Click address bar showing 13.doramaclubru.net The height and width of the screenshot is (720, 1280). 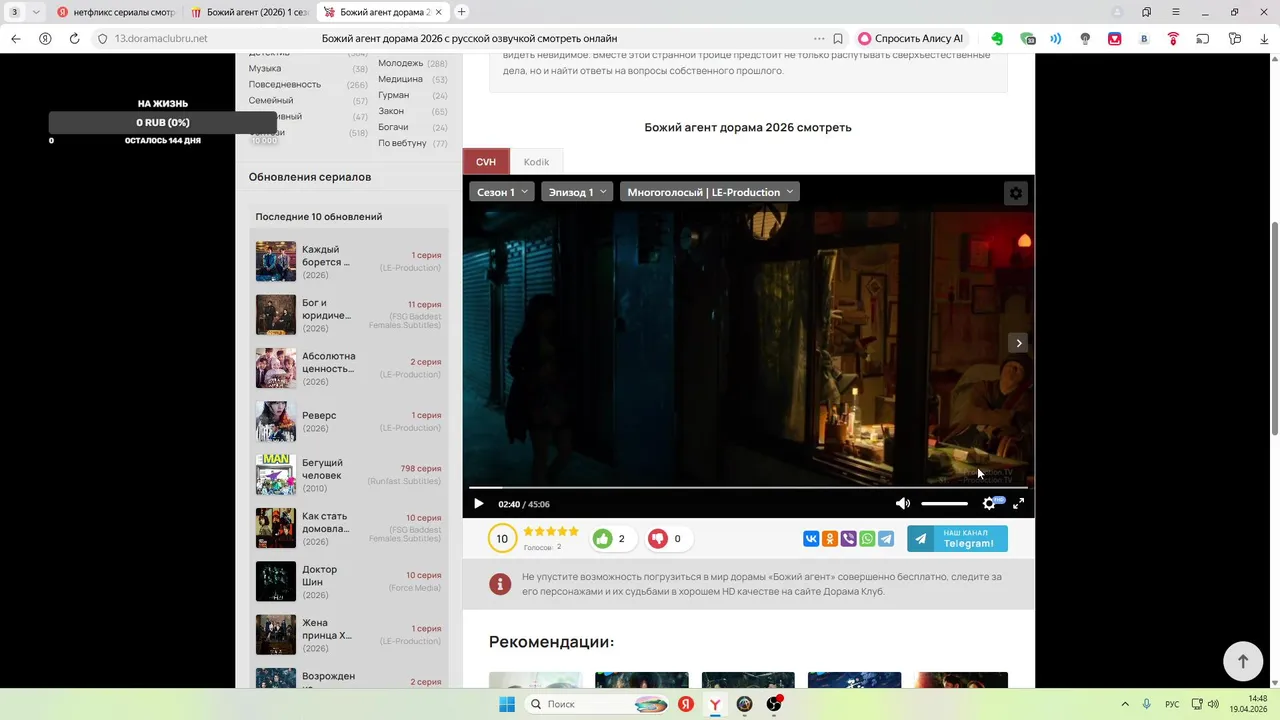click(161, 39)
